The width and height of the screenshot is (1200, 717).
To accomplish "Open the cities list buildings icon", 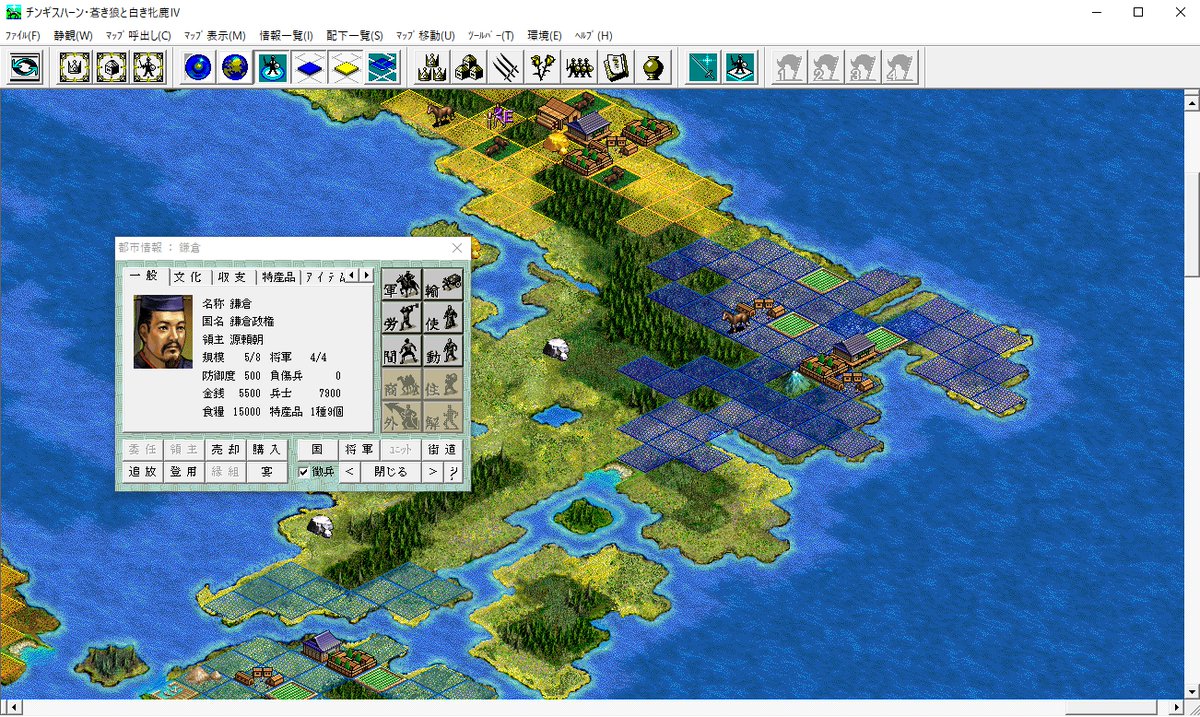I will click(469, 67).
